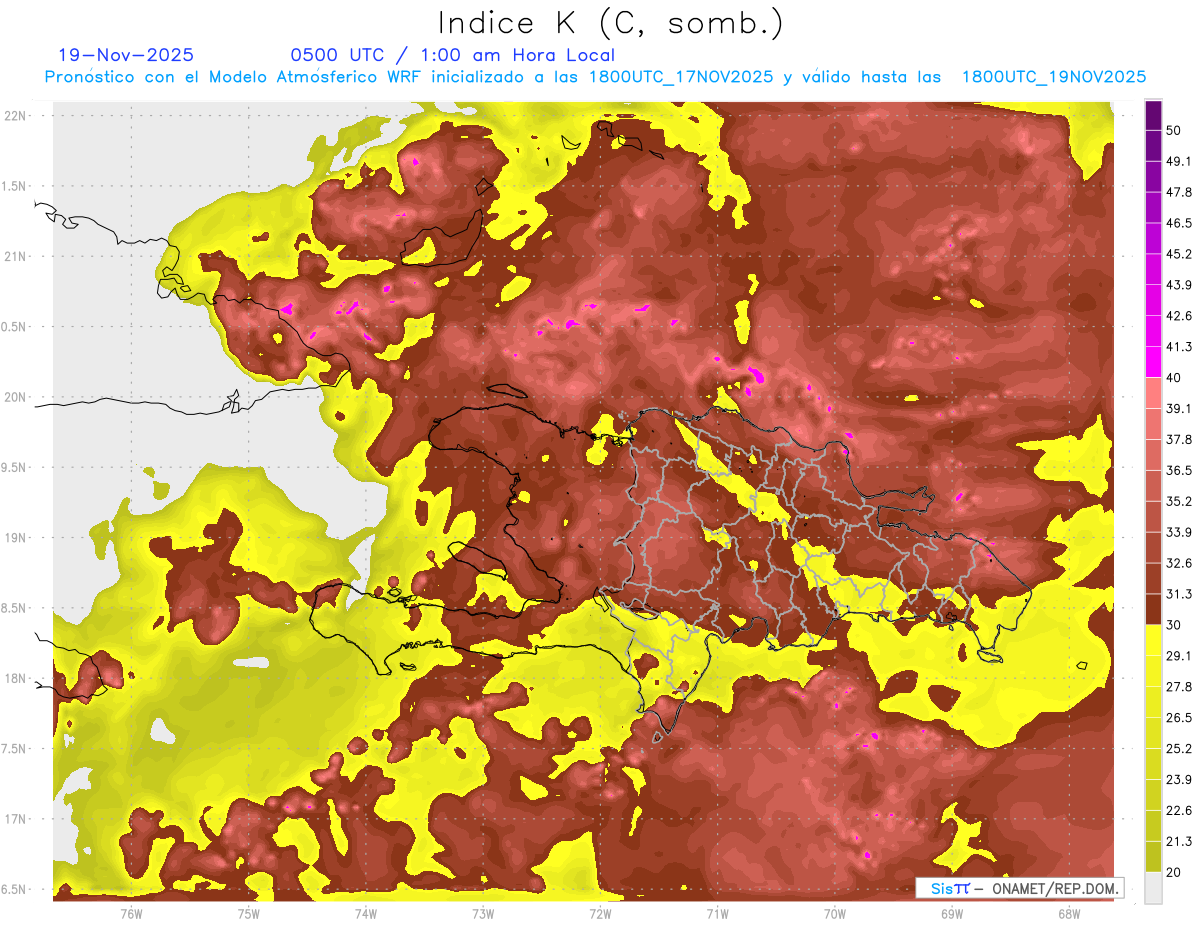Click the colorbar value "25.2"
Viewport: 1200px width, 927px height.
click(x=1178, y=748)
